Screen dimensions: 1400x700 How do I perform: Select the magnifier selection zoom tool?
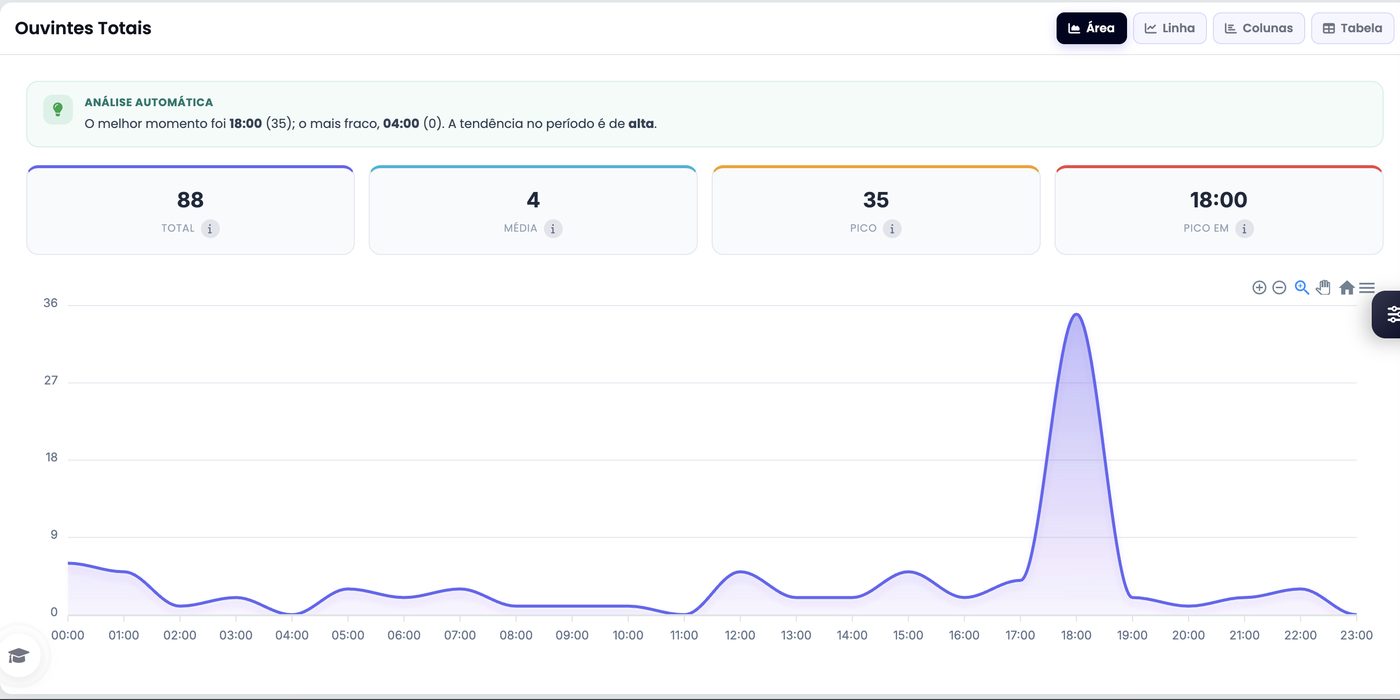1302,288
